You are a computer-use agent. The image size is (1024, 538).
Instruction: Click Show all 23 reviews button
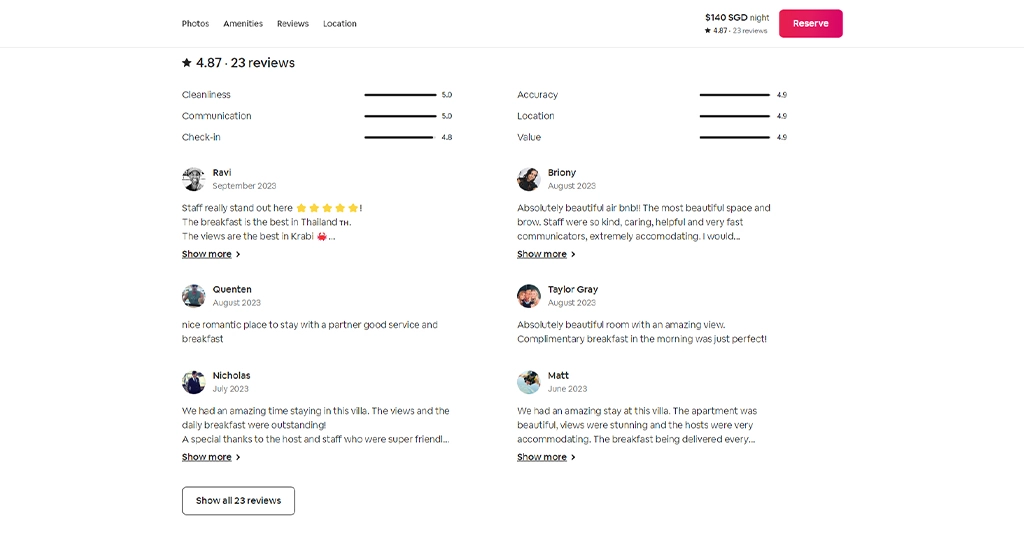point(238,501)
